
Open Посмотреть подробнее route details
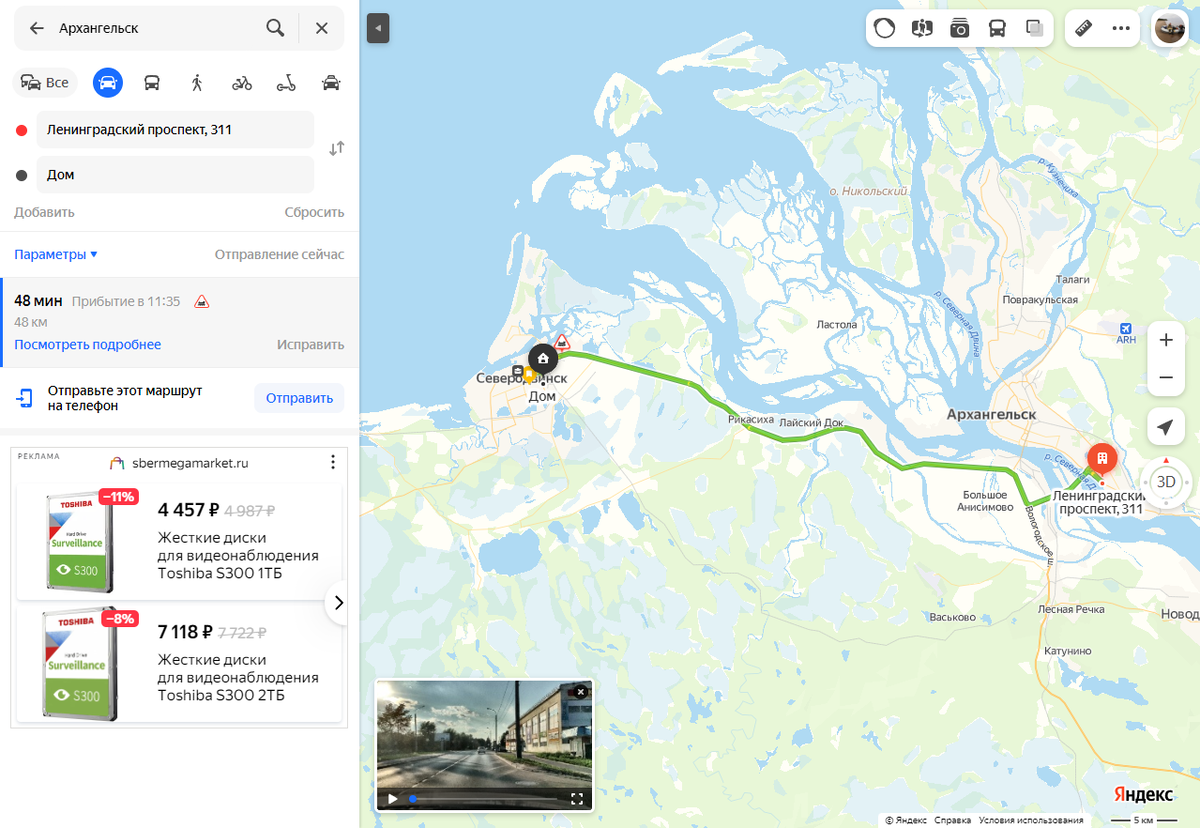point(88,345)
